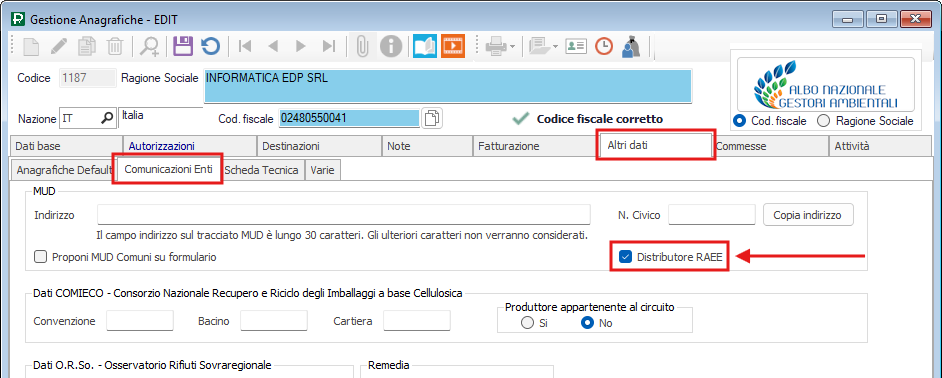Select the Cod. fiscale radio button
Screen dimensions: 942x378
tap(740, 121)
